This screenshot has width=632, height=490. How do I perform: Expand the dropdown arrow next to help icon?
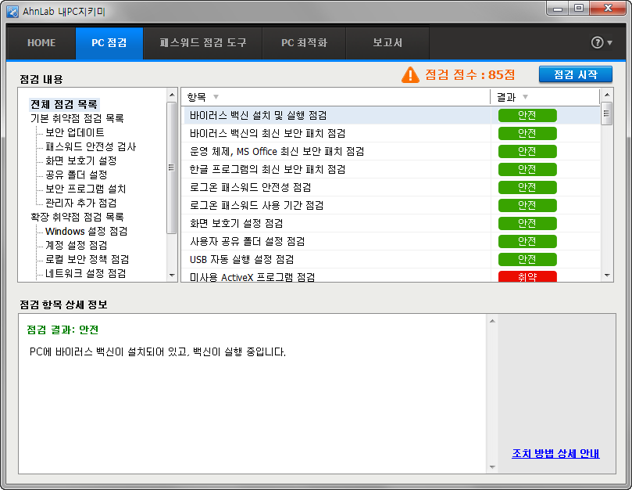click(x=610, y=44)
